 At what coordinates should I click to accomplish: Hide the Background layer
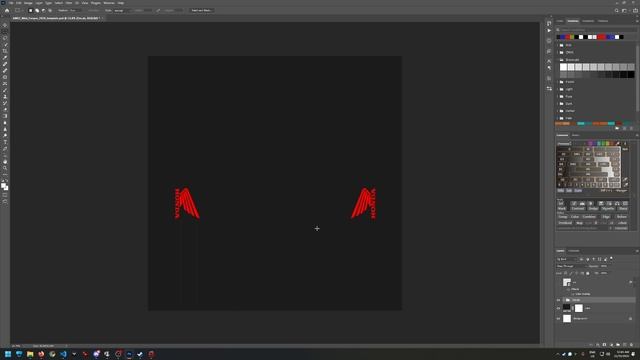[558, 319]
